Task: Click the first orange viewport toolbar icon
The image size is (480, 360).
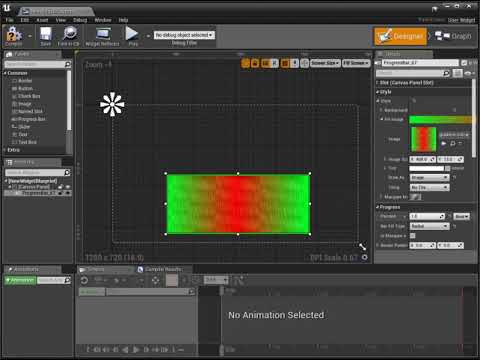Action: coord(245,63)
